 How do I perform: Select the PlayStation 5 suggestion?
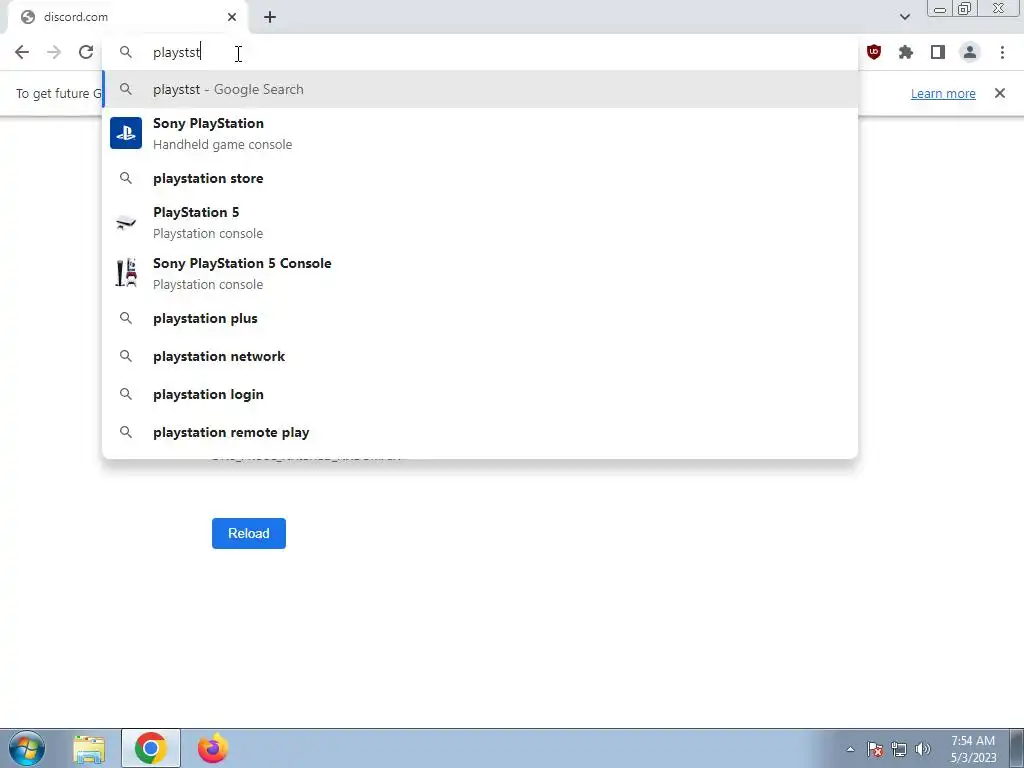point(480,223)
